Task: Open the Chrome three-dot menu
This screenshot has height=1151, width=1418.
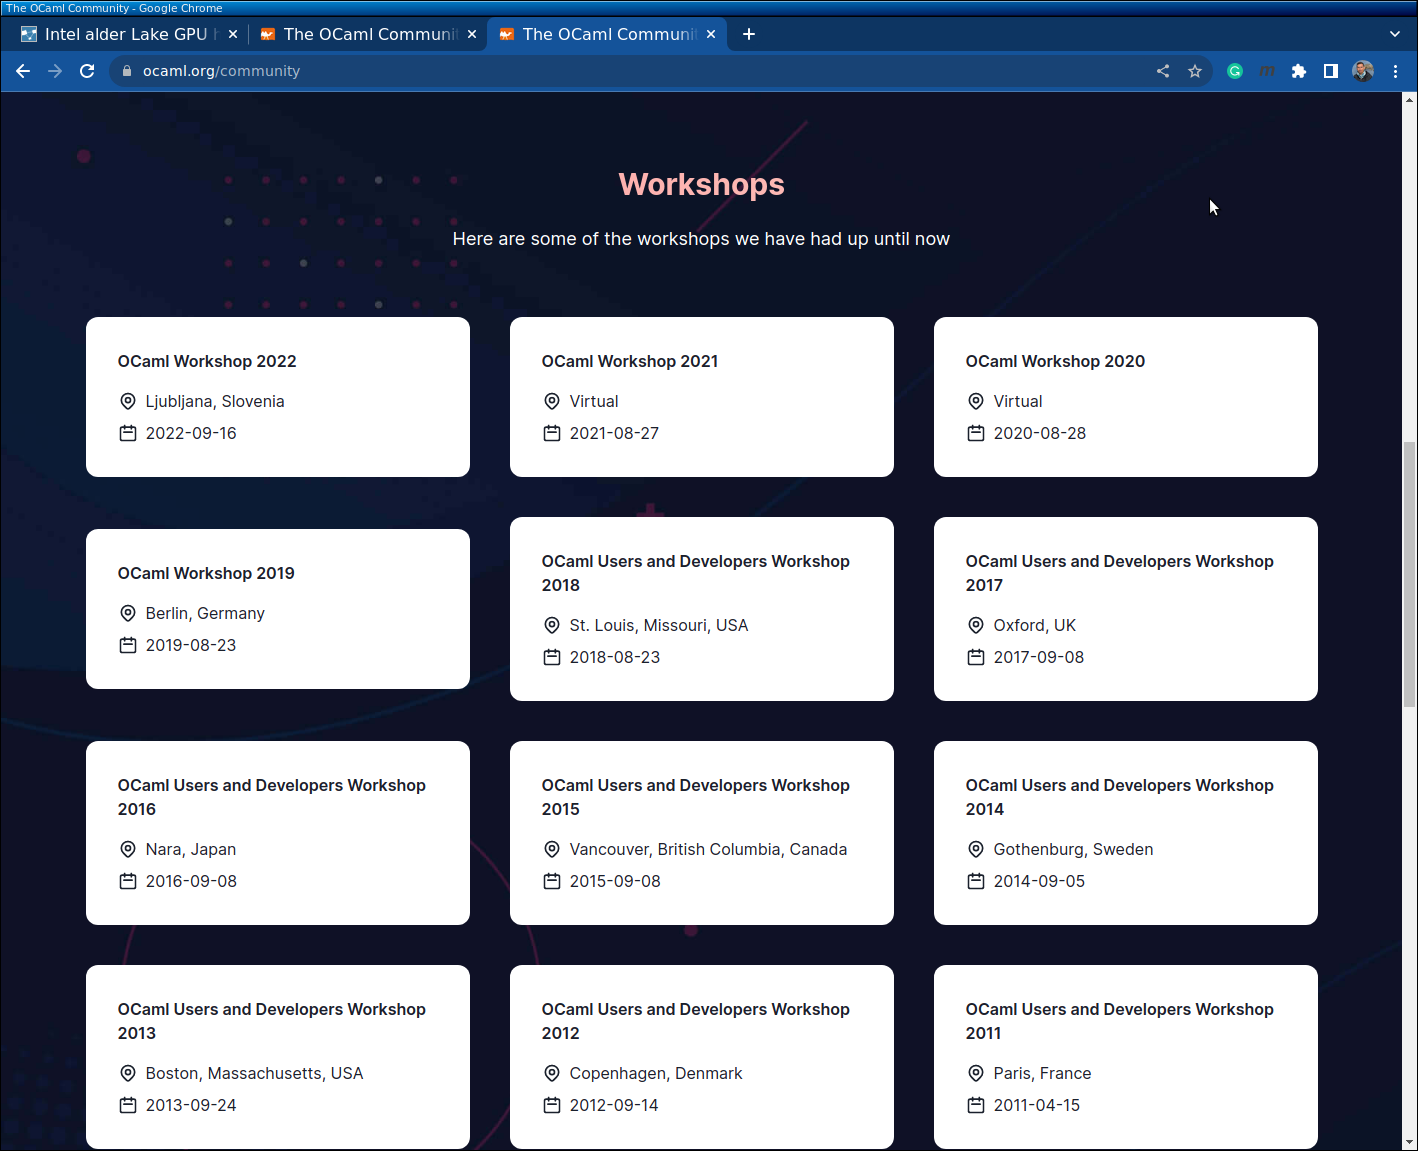Action: (1395, 71)
